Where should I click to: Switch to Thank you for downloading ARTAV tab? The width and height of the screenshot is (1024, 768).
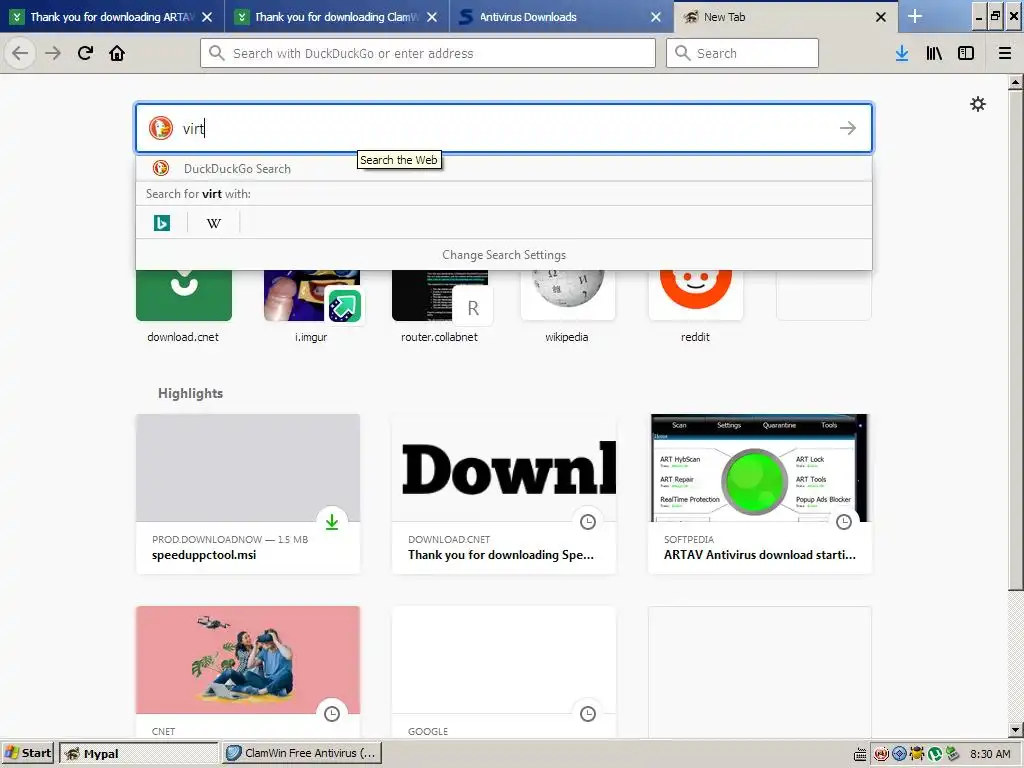112,16
